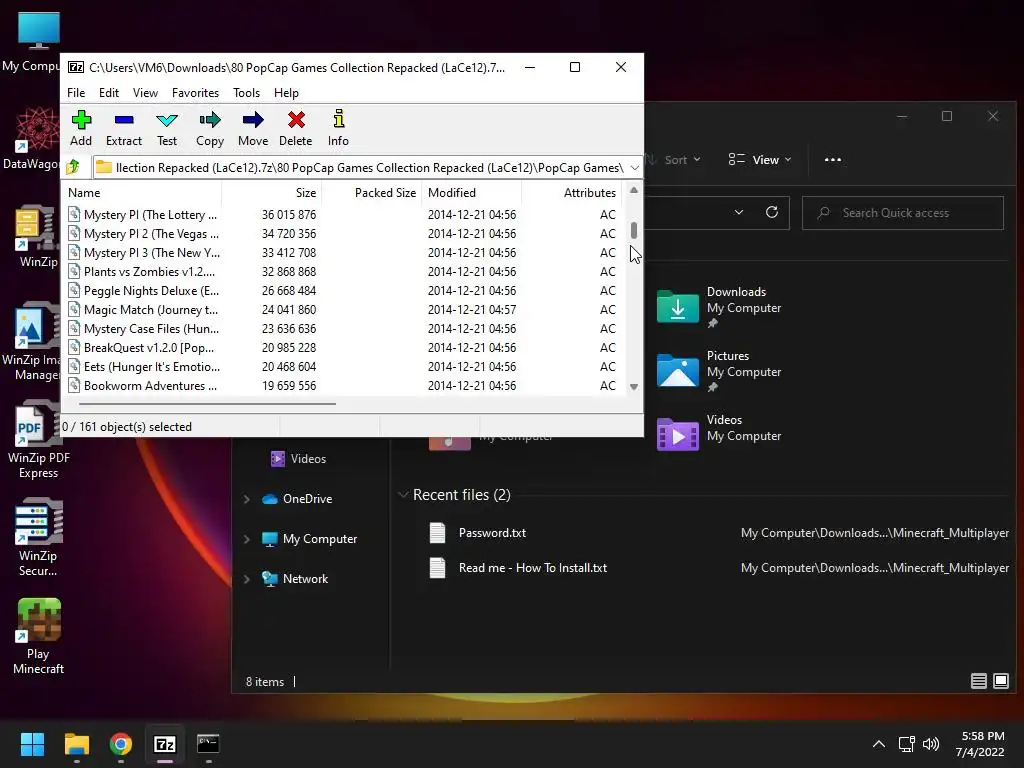Run the Test archive tool
The height and width of the screenshot is (768, 1024).
167,129
